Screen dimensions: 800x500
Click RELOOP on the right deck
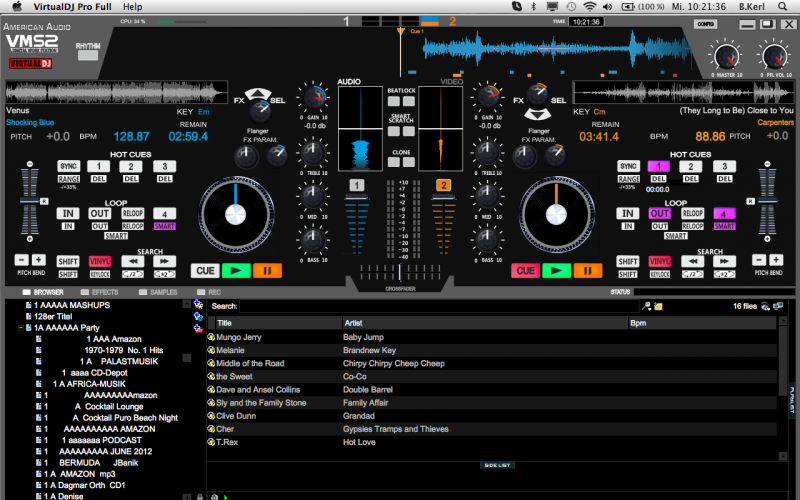692,213
